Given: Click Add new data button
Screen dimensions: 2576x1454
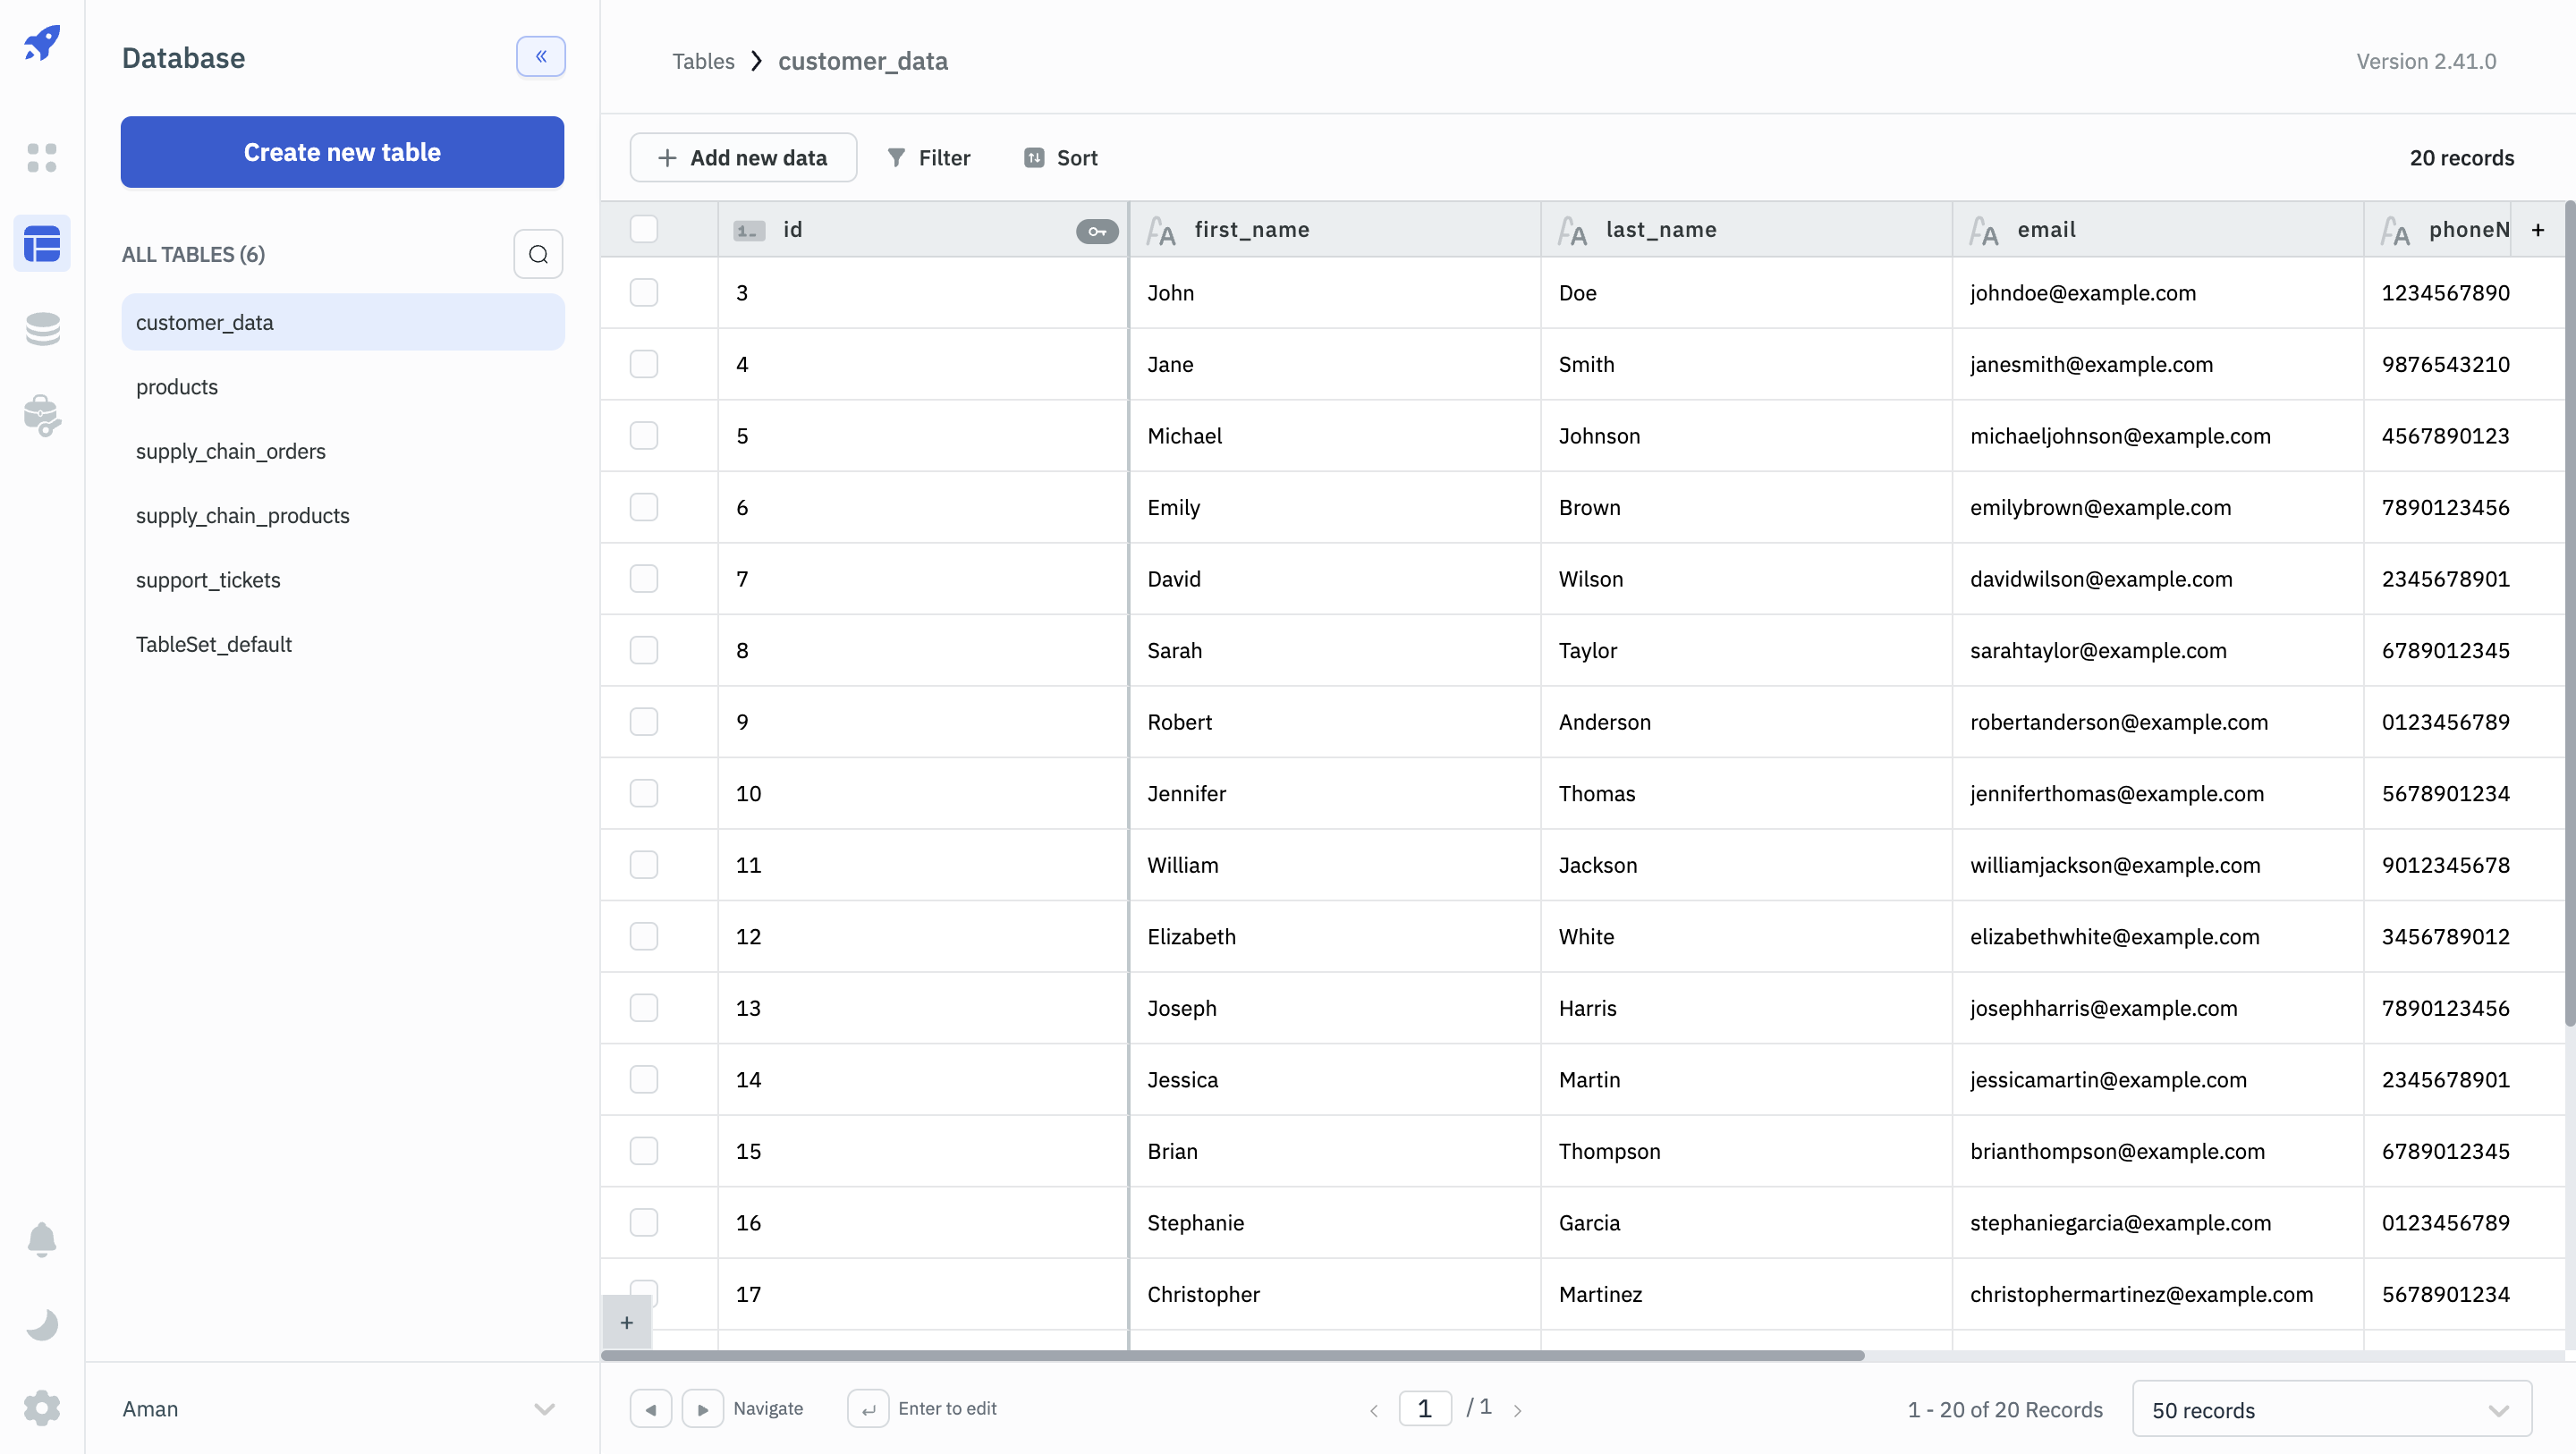Looking at the screenshot, I should [743, 158].
